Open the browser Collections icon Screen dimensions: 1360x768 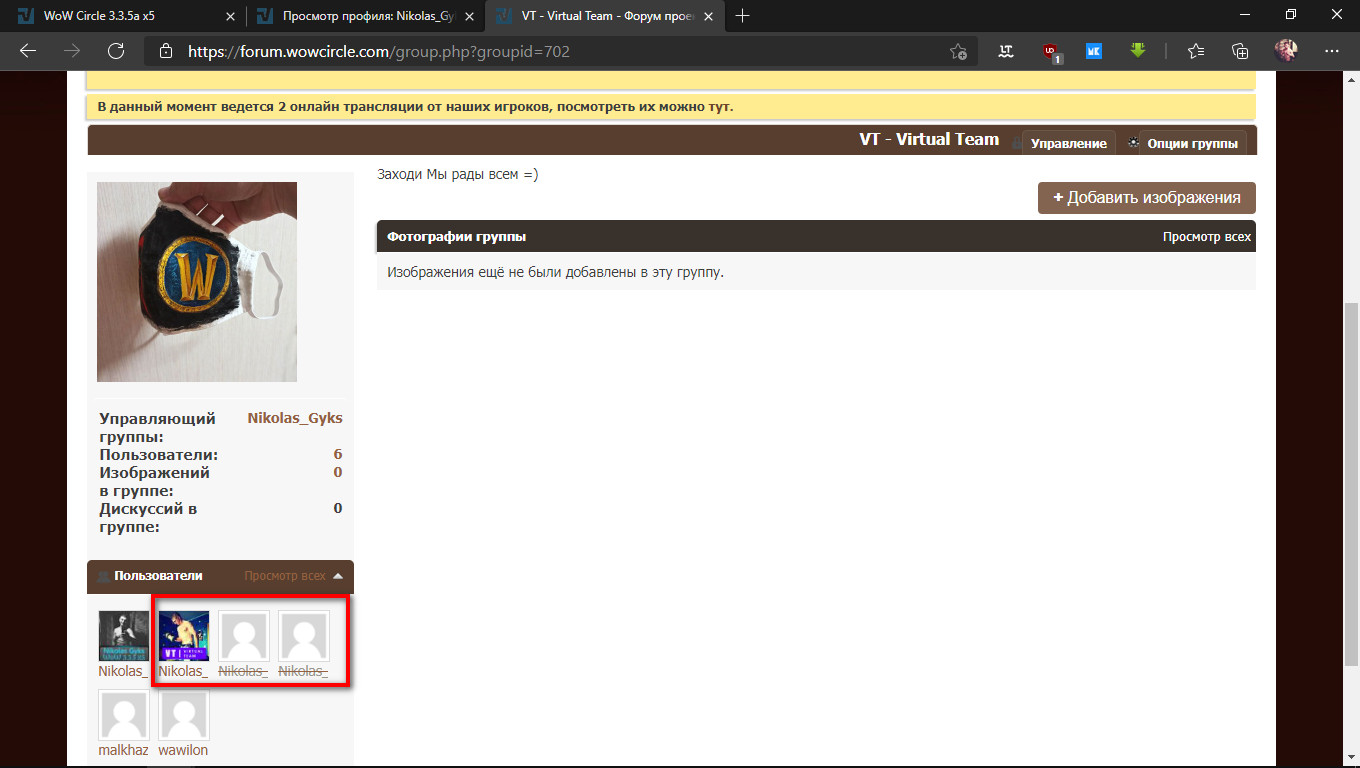tap(1240, 51)
